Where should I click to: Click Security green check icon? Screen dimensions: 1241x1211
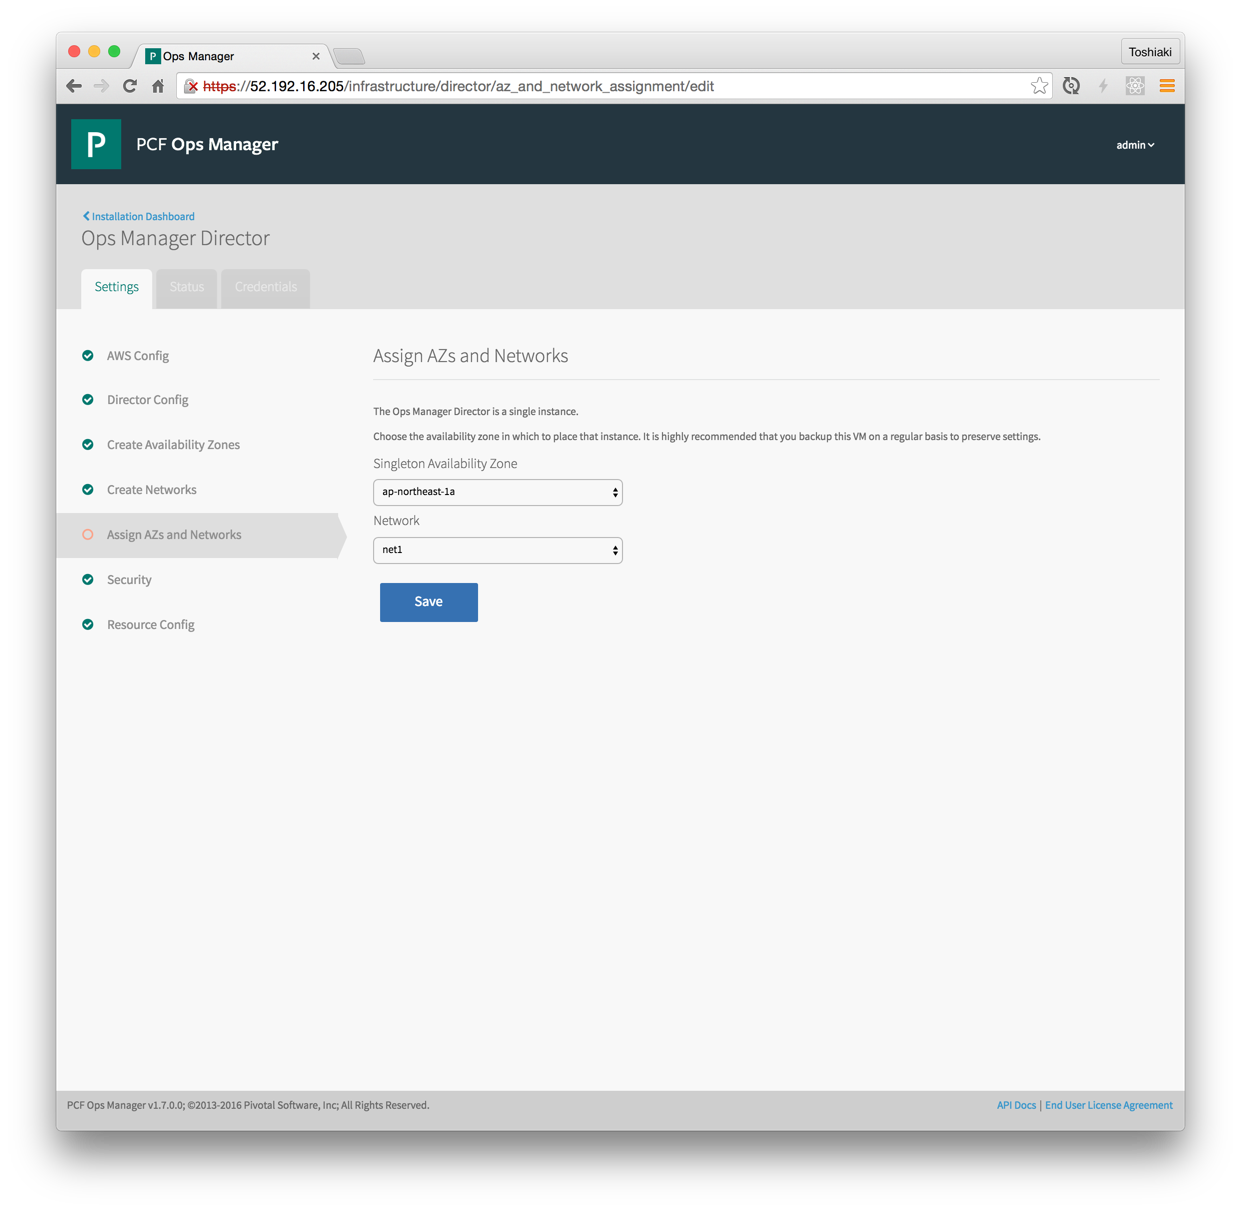point(88,580)
